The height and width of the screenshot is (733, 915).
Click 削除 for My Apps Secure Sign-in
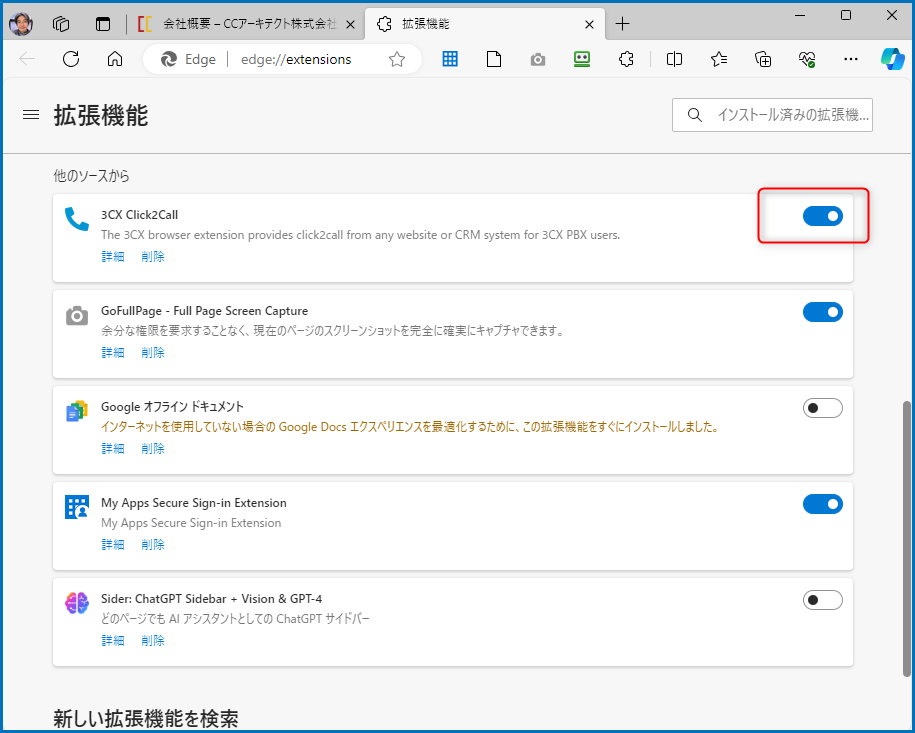click(x=153, y=544)
